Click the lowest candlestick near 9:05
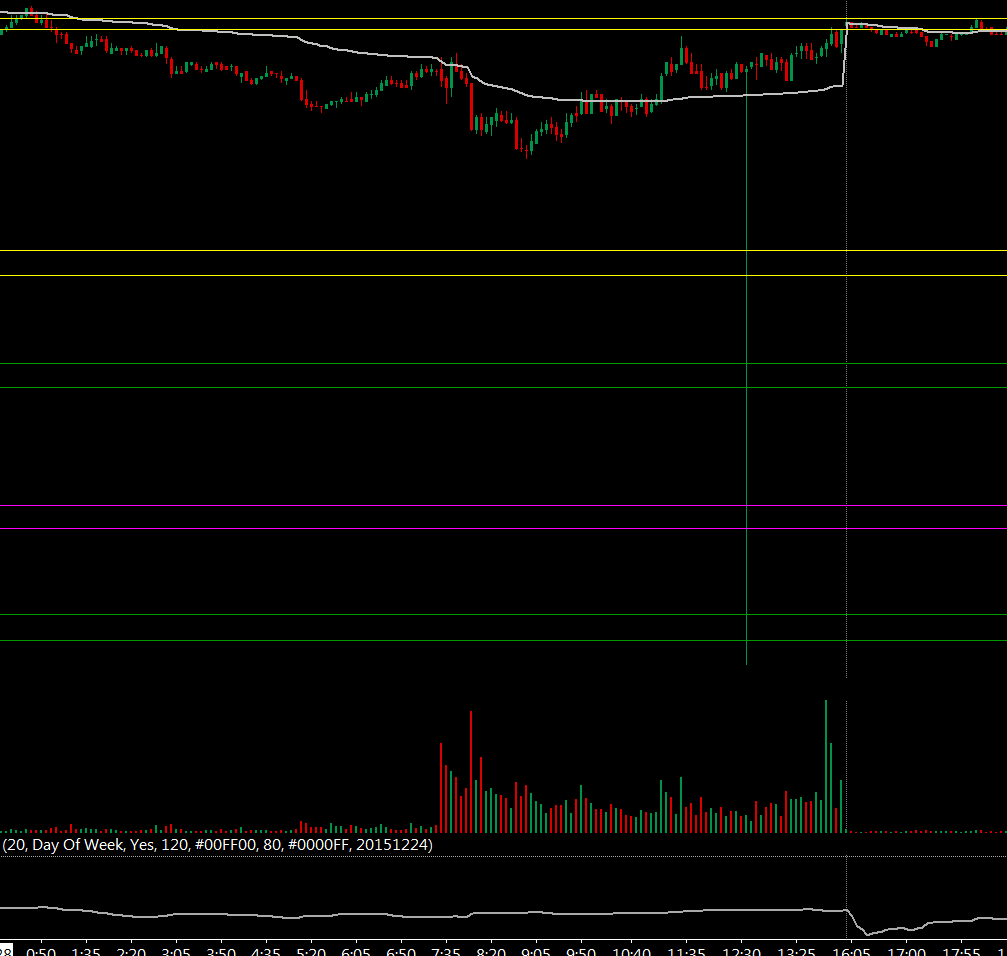1007x956 pixels. (527, 152)
